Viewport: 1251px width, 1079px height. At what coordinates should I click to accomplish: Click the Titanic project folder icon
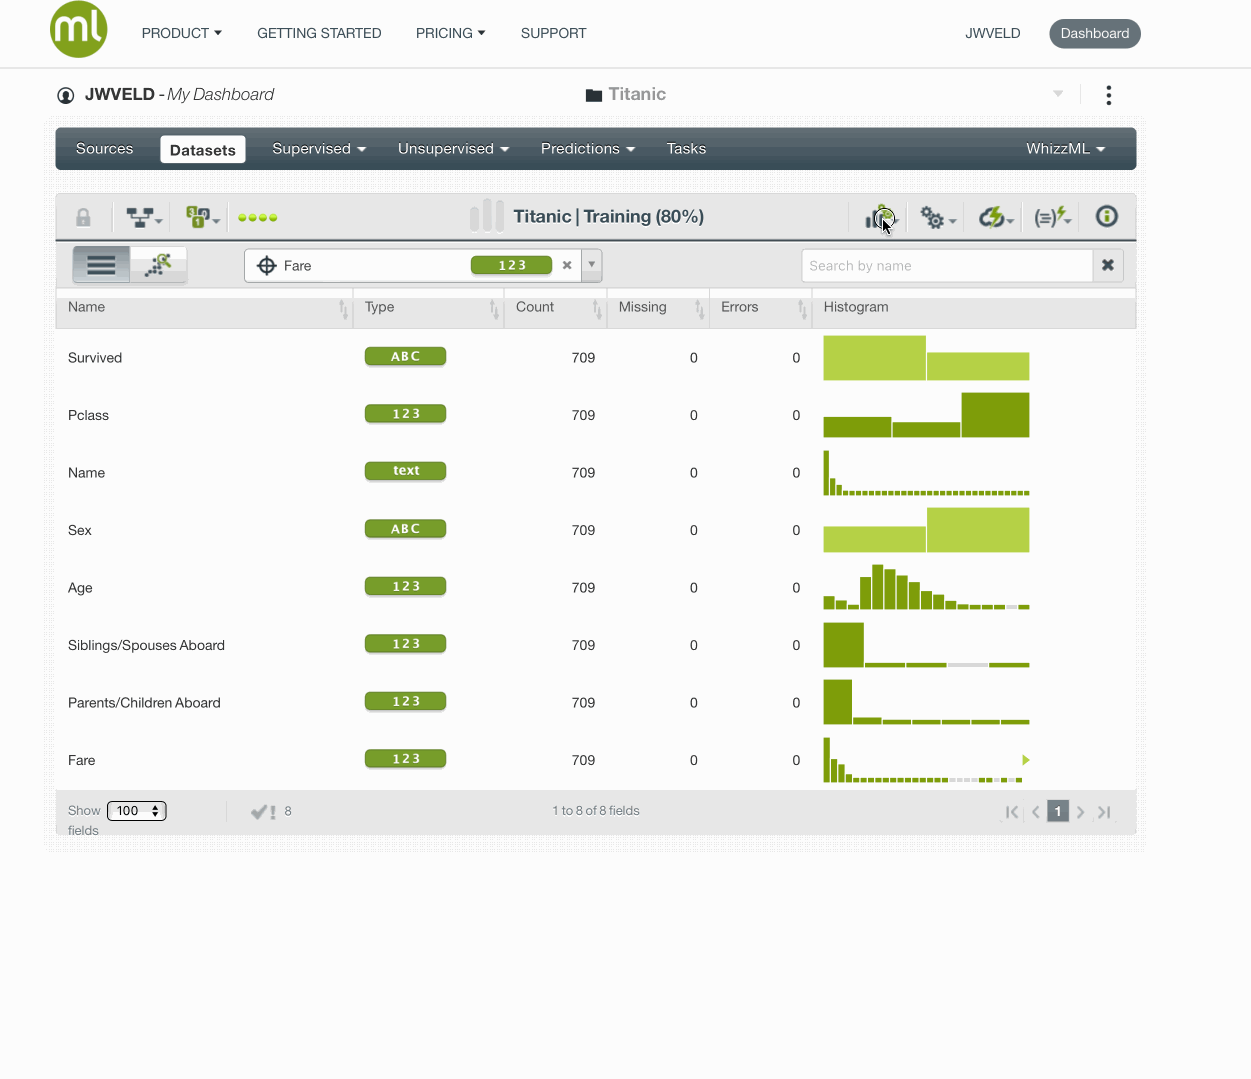coord(594,95)
